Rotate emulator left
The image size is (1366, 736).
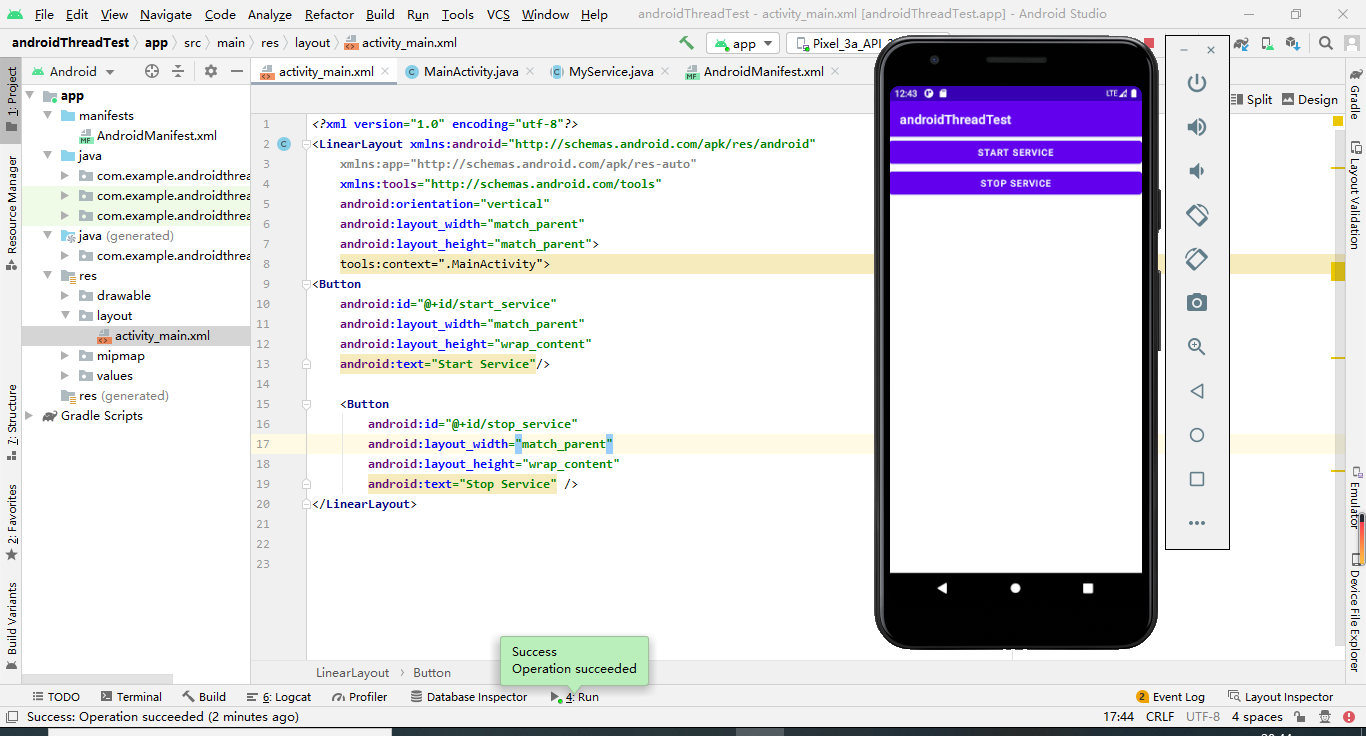(x=1197, y=215)
